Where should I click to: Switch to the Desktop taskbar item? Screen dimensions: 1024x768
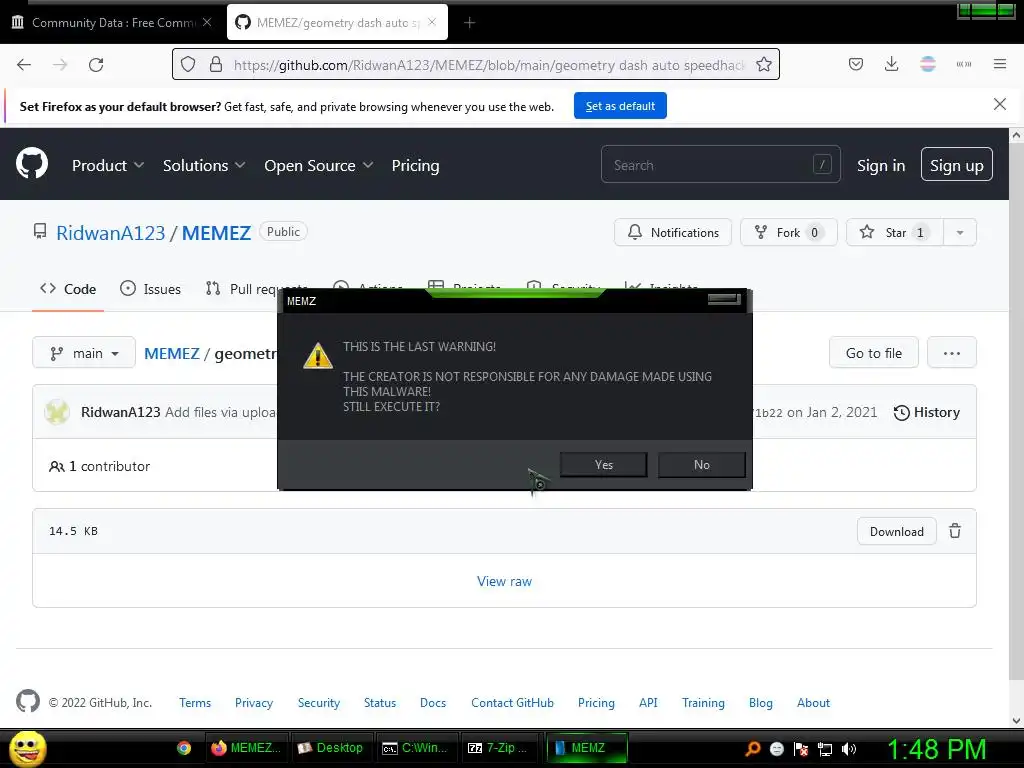(x=332, y=748)
